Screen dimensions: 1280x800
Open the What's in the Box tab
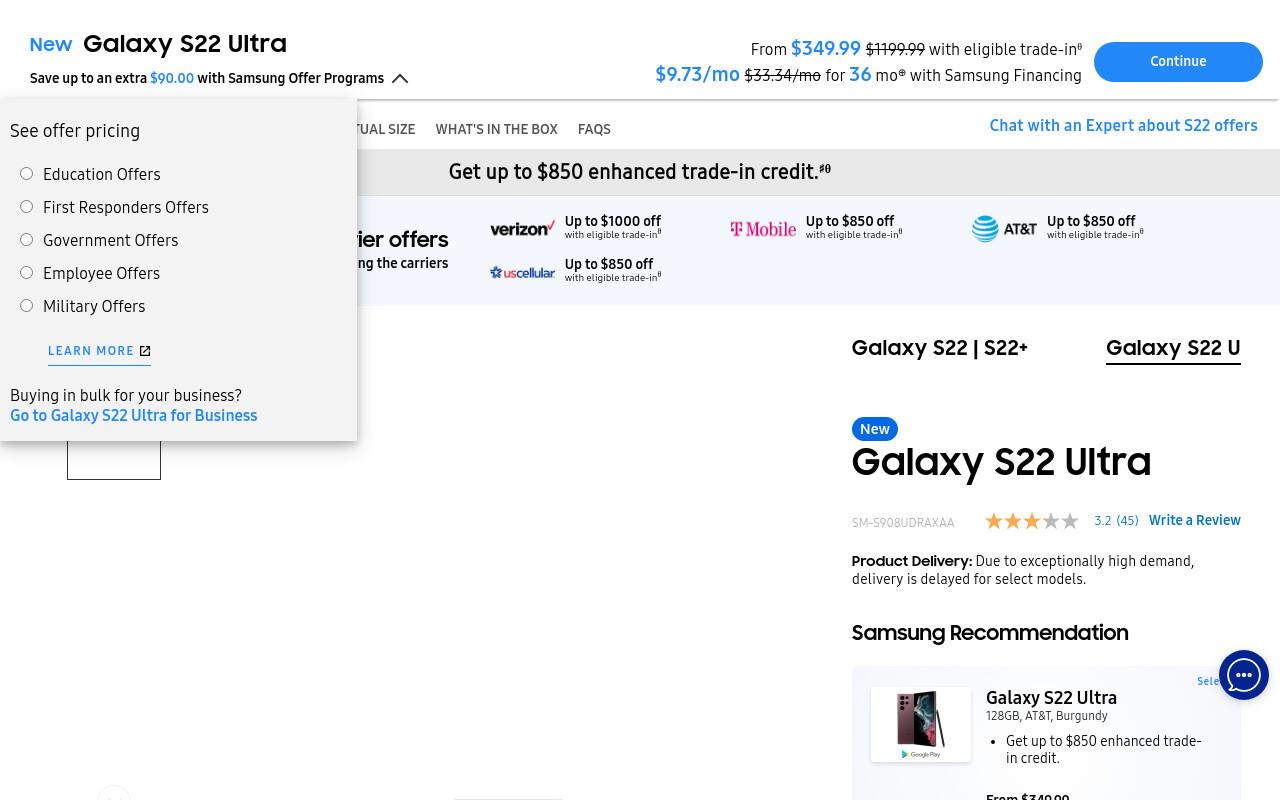point(496,130)
